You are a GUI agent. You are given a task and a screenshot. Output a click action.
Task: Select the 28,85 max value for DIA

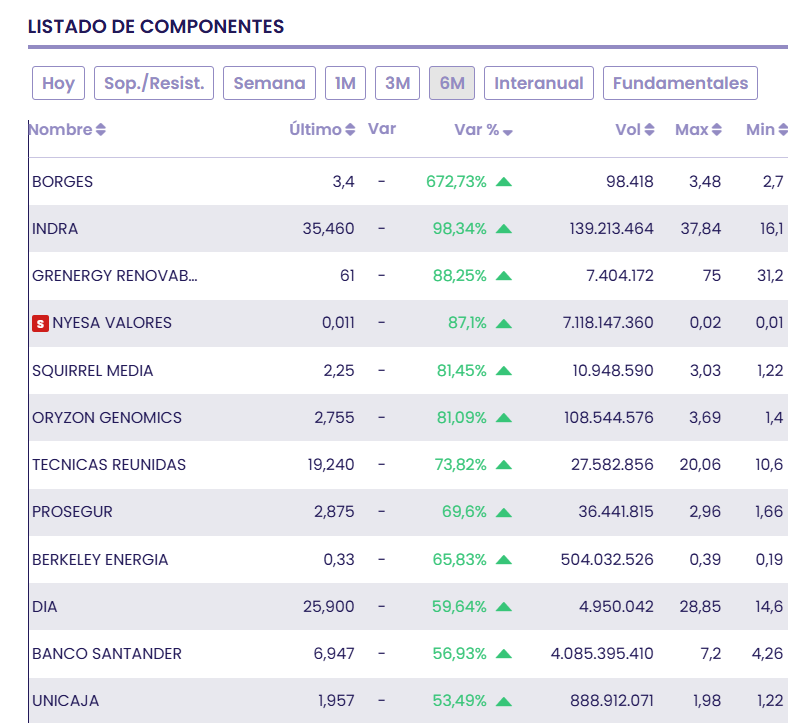click(700, 607)
